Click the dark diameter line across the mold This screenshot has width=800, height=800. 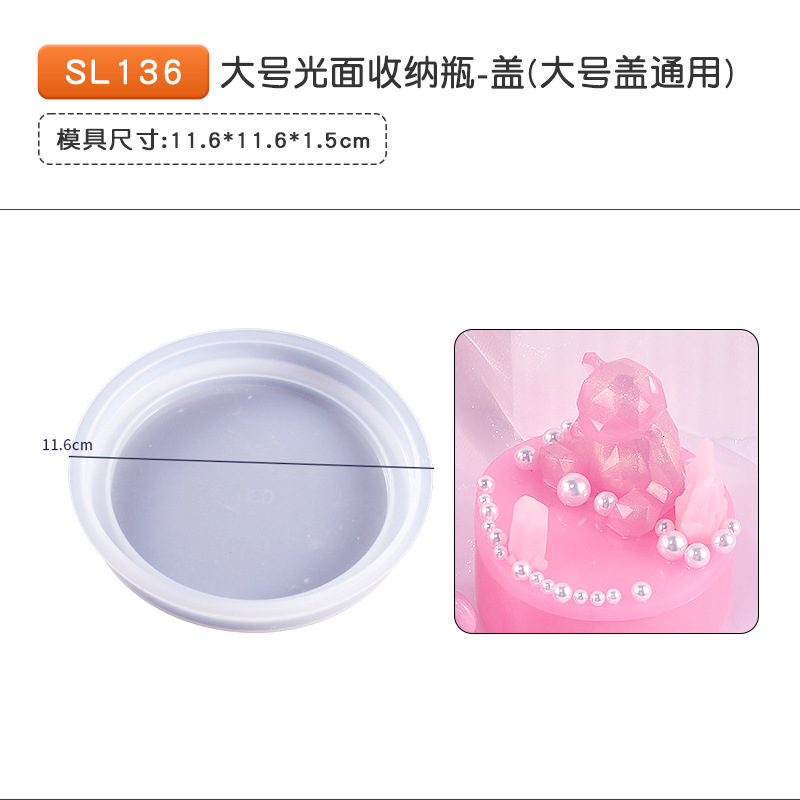[x=252, y=462]
